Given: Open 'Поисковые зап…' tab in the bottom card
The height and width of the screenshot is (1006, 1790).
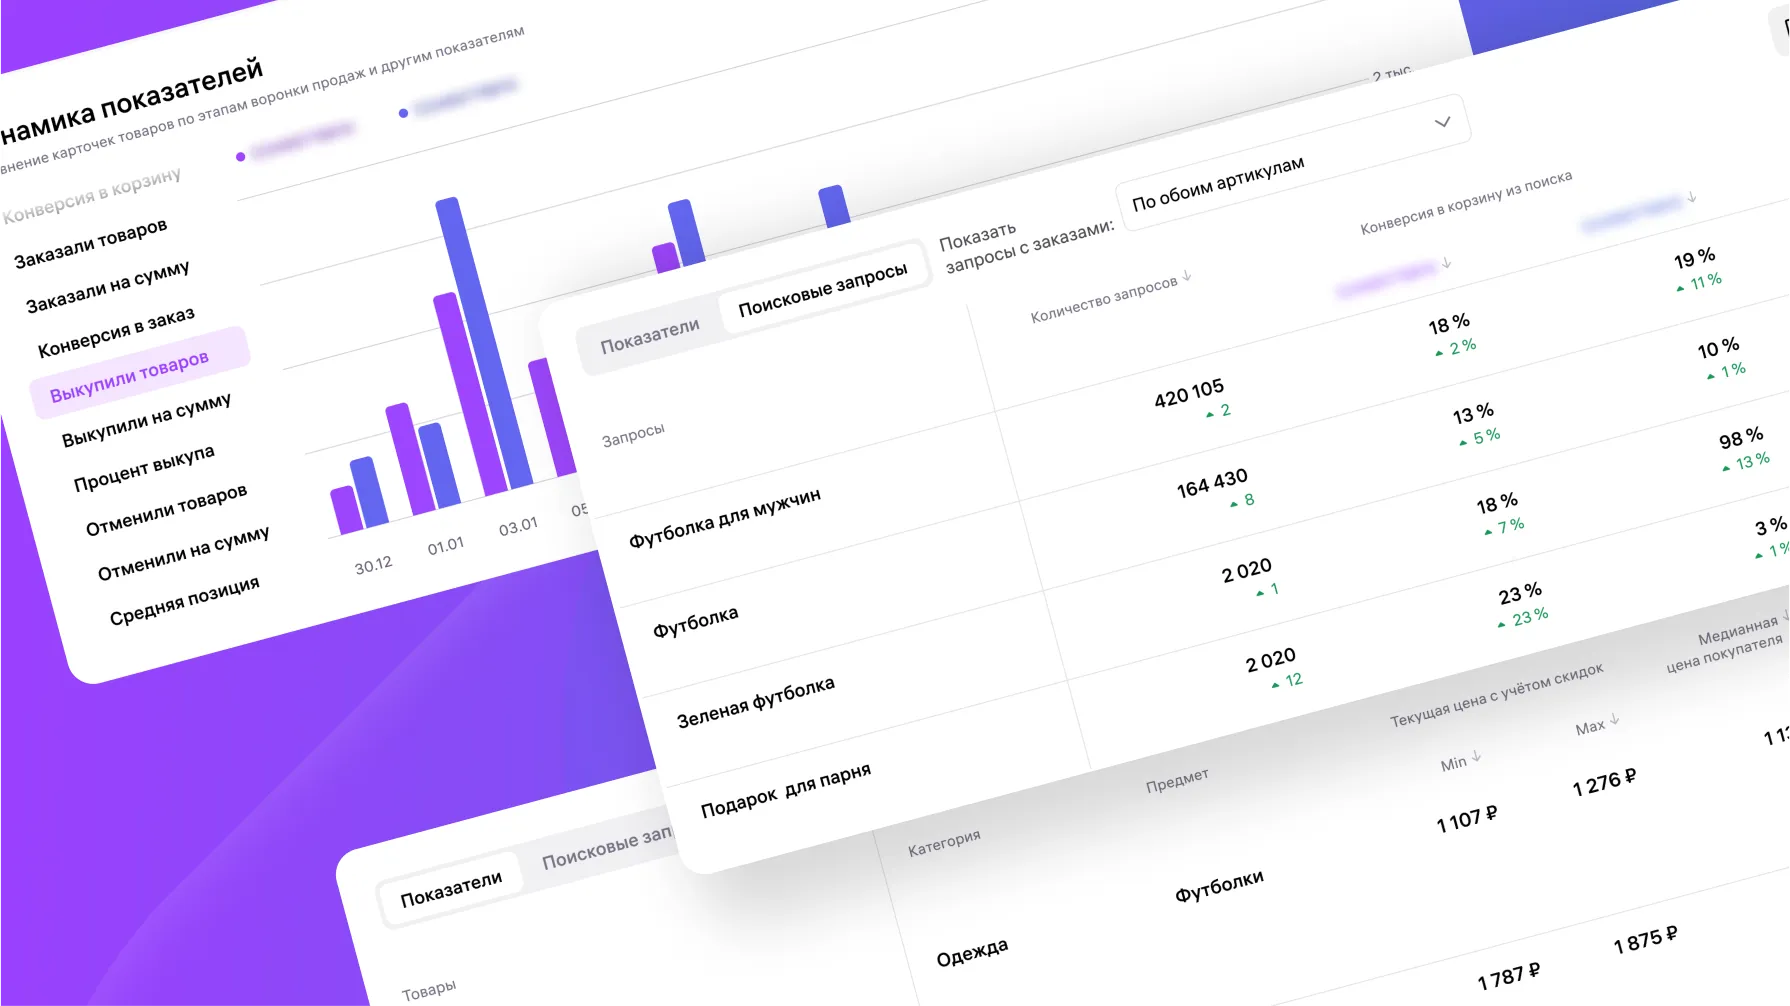Looking at the screenshot, I should 606,848.
